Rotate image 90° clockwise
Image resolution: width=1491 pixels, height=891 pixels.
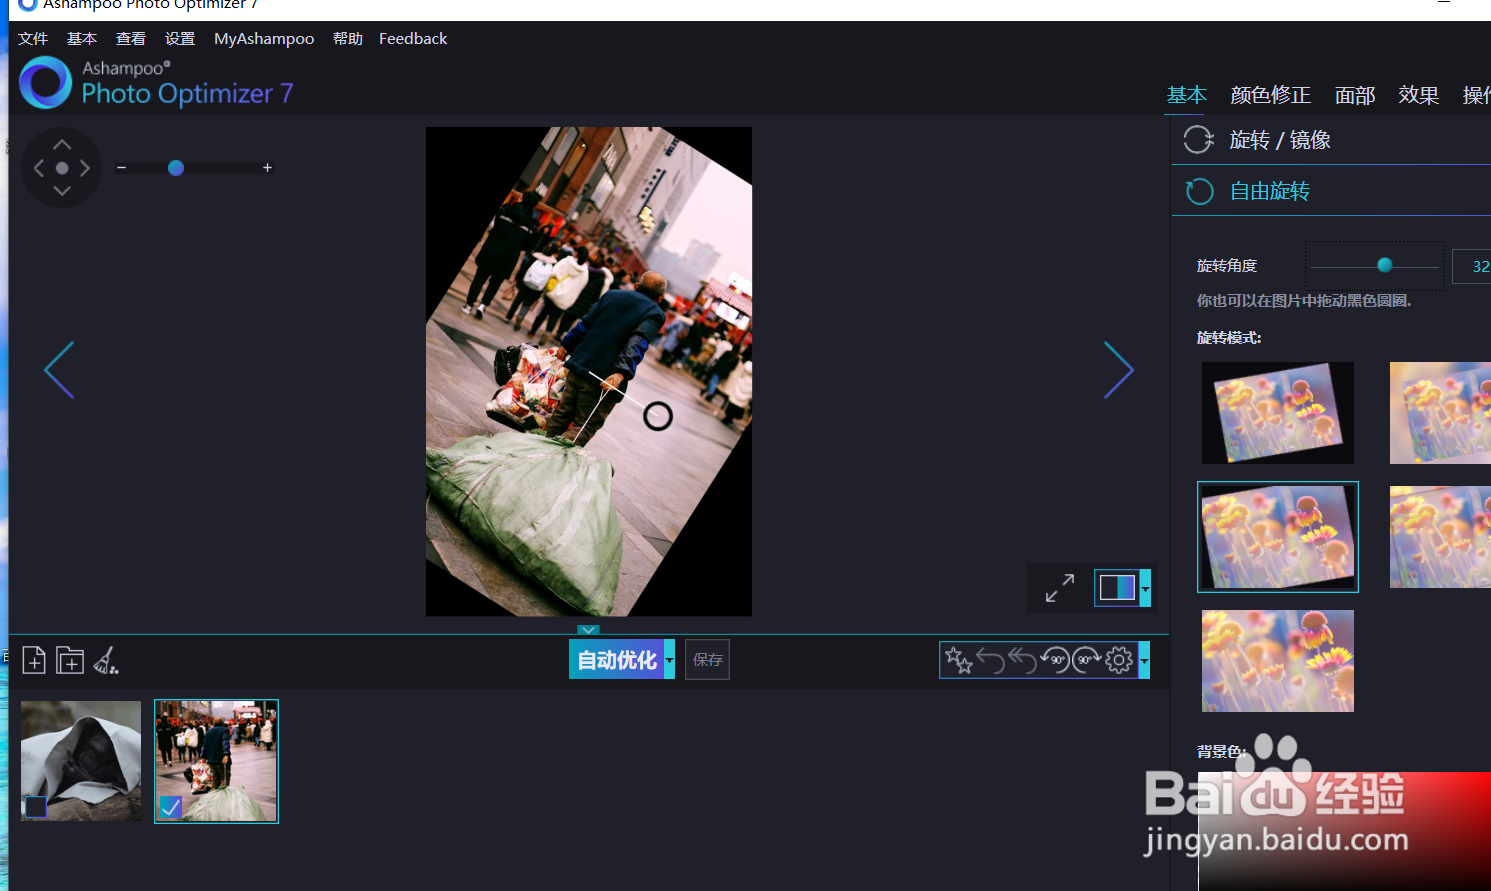(1087, 660)
